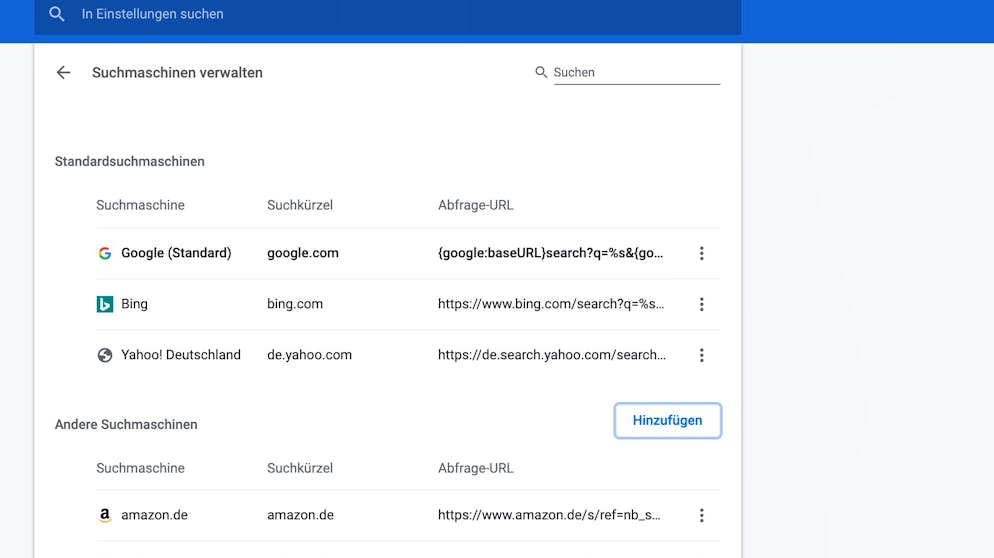Screen dimensions: 994x558
Task: Open the three-dot menu for Yahoo! Deutschland
Action: 701,355
